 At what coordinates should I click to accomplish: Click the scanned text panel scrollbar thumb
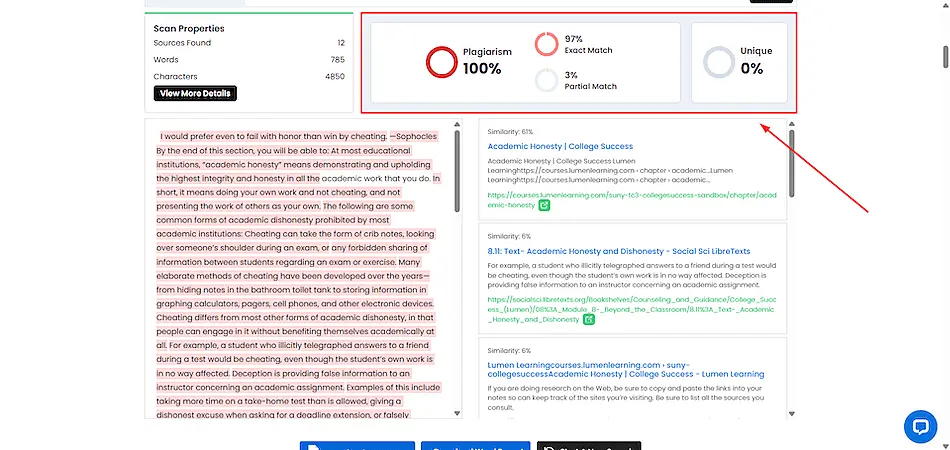(x=457, y=171)
